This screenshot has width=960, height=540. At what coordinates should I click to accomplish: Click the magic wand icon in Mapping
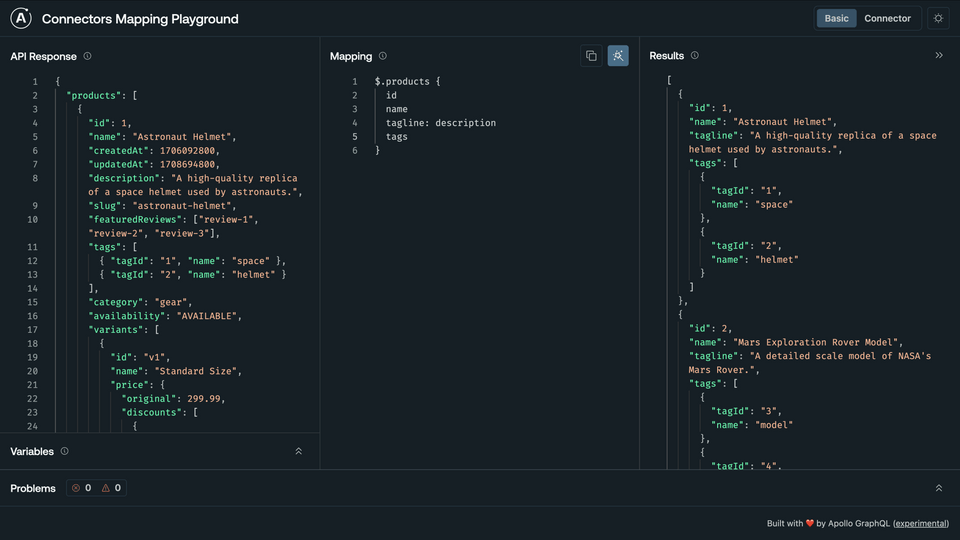618,56
